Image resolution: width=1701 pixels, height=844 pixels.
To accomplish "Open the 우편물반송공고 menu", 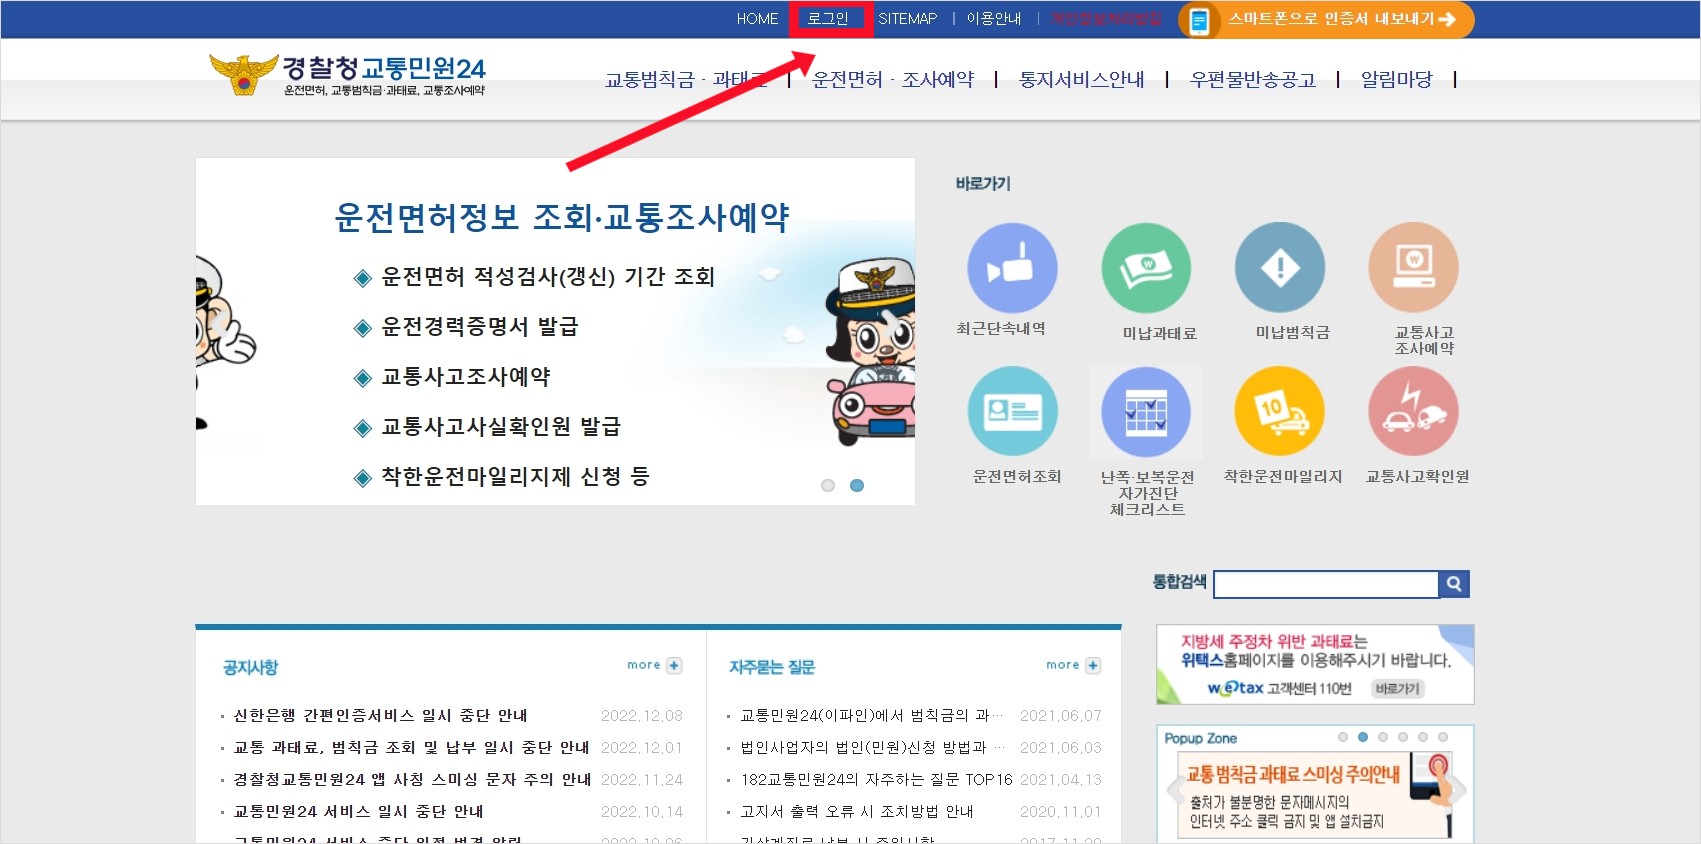I will [x=1253, y=80].
